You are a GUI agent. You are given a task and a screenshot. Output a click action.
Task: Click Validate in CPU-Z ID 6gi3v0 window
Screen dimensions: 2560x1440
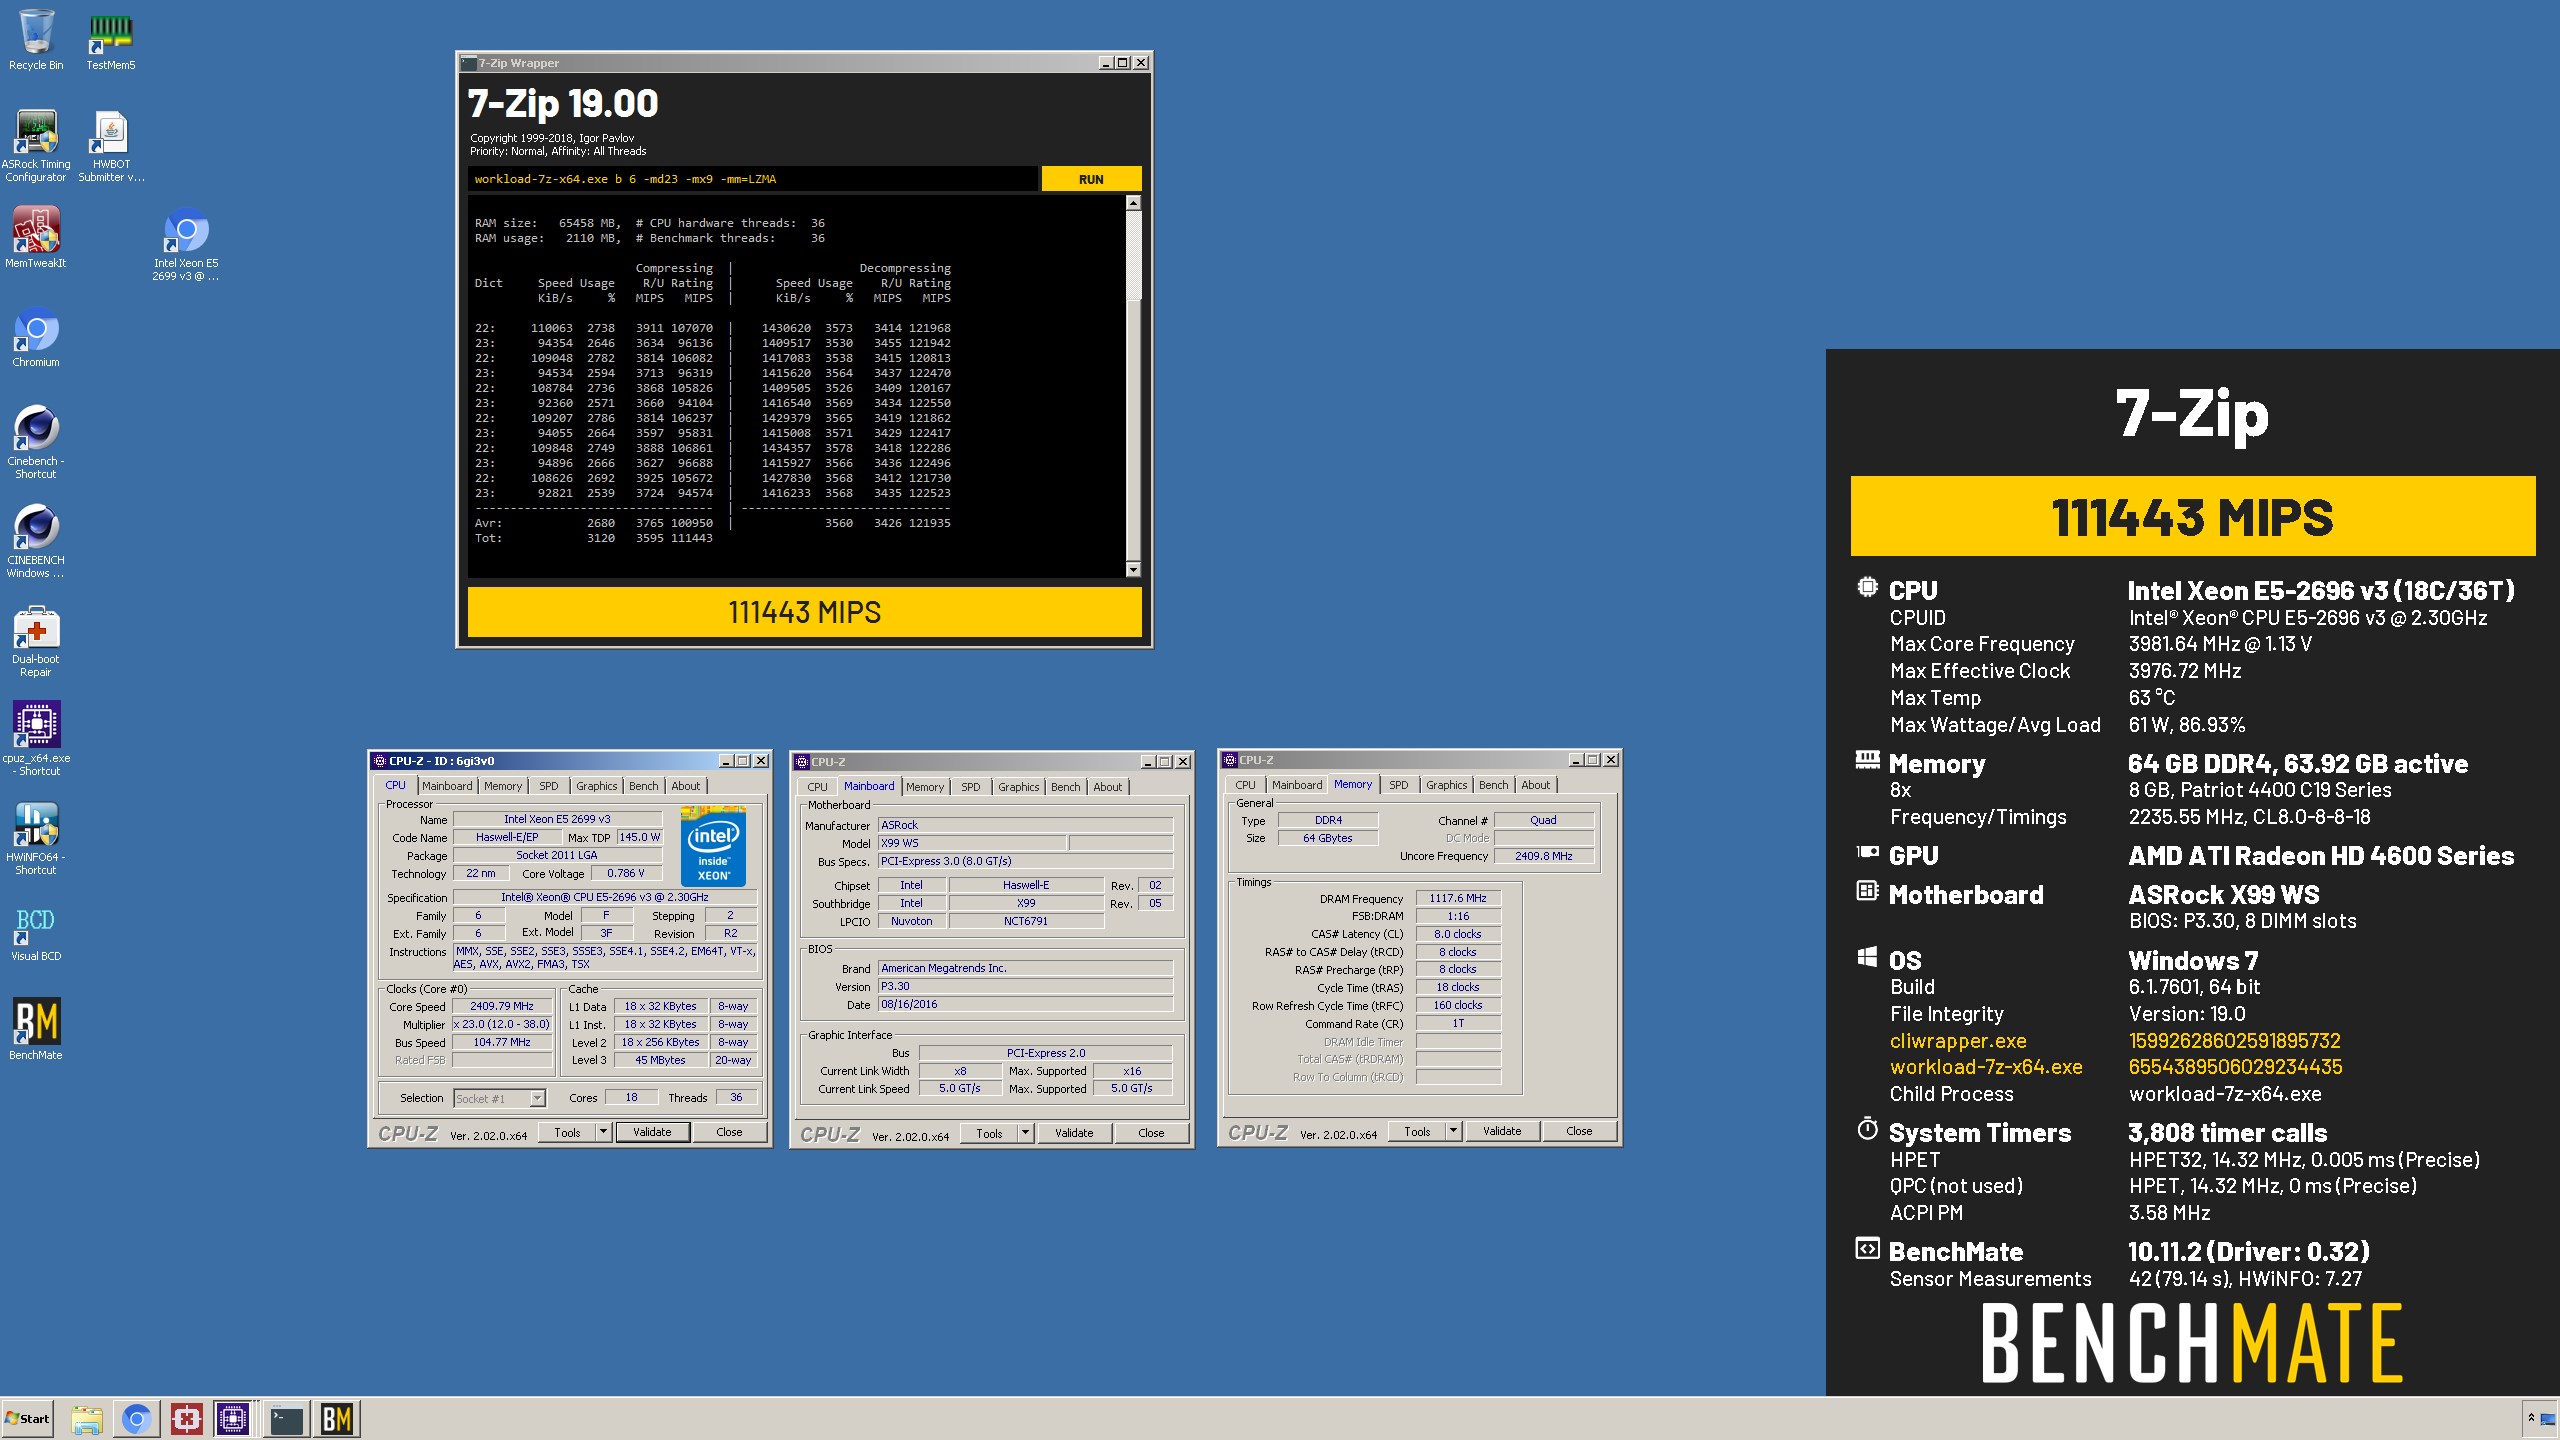(x=652, y=1132)
